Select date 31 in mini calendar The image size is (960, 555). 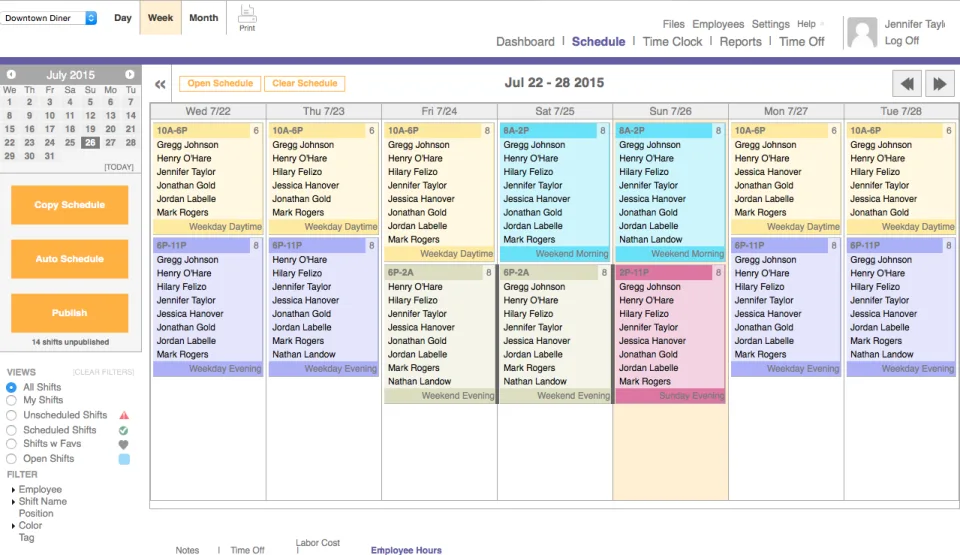(50, 156)
